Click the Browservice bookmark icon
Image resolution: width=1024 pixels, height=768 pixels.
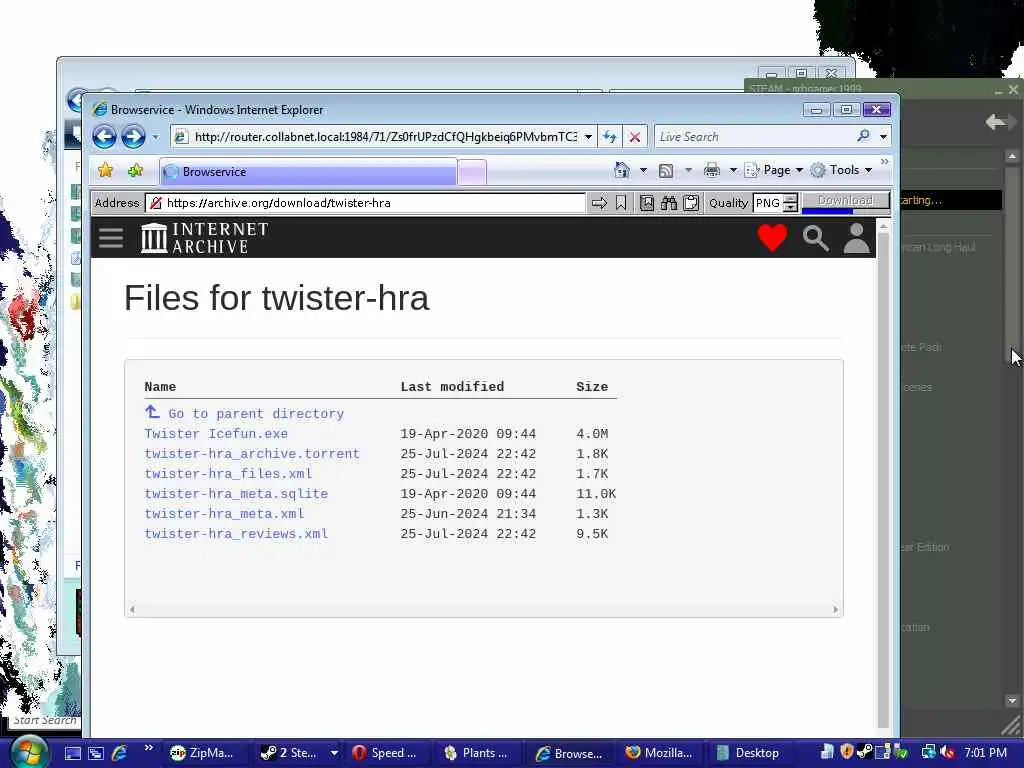620,203
